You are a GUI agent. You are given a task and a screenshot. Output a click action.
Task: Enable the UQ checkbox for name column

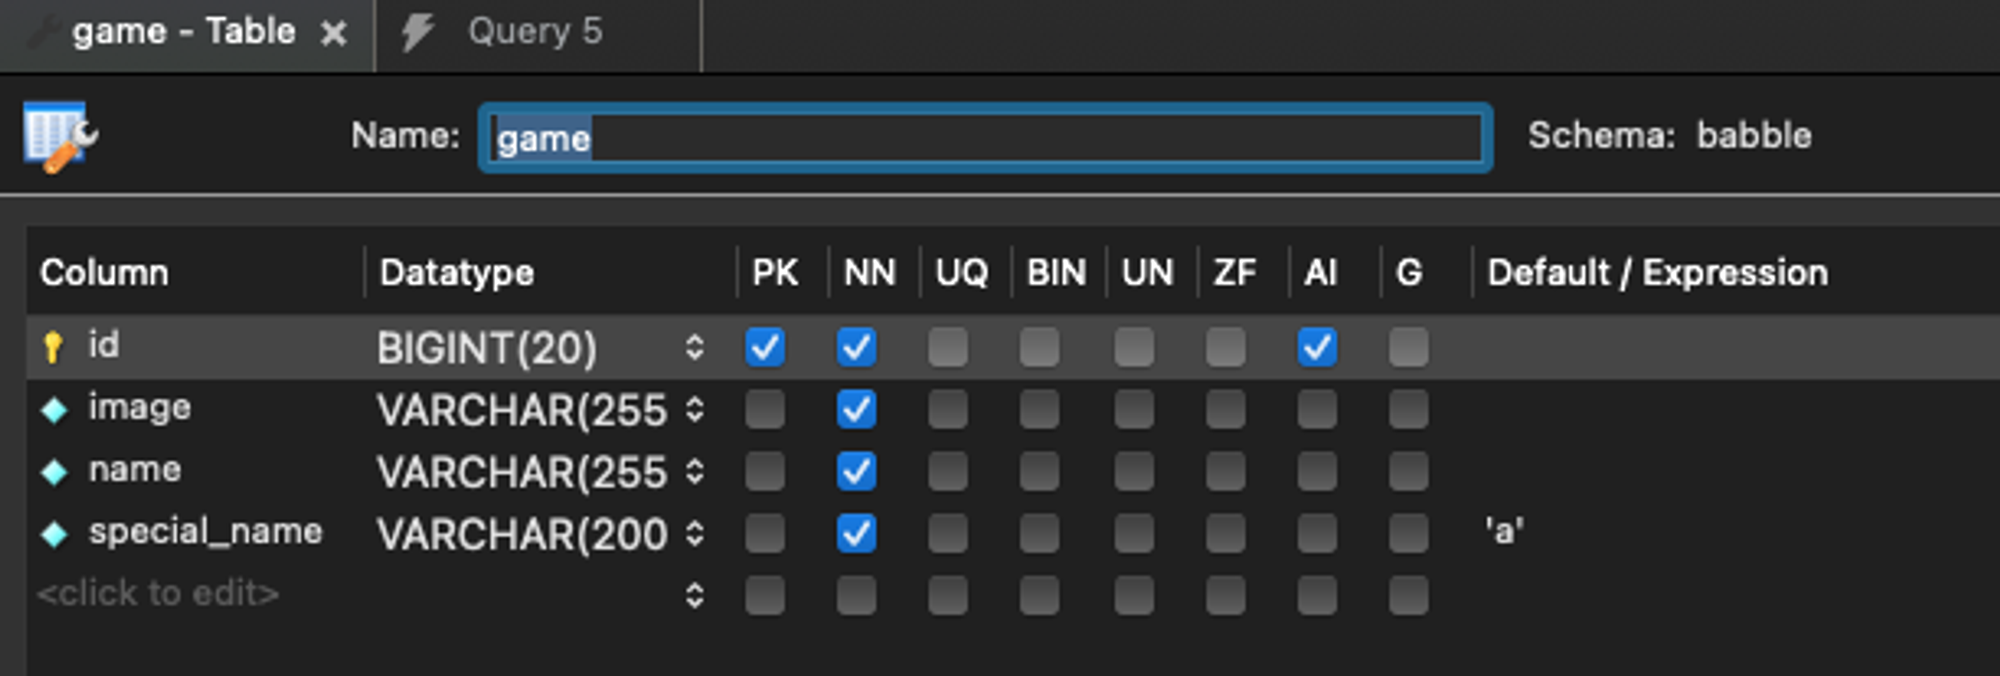pyautogui.click(x=947, y=471)
